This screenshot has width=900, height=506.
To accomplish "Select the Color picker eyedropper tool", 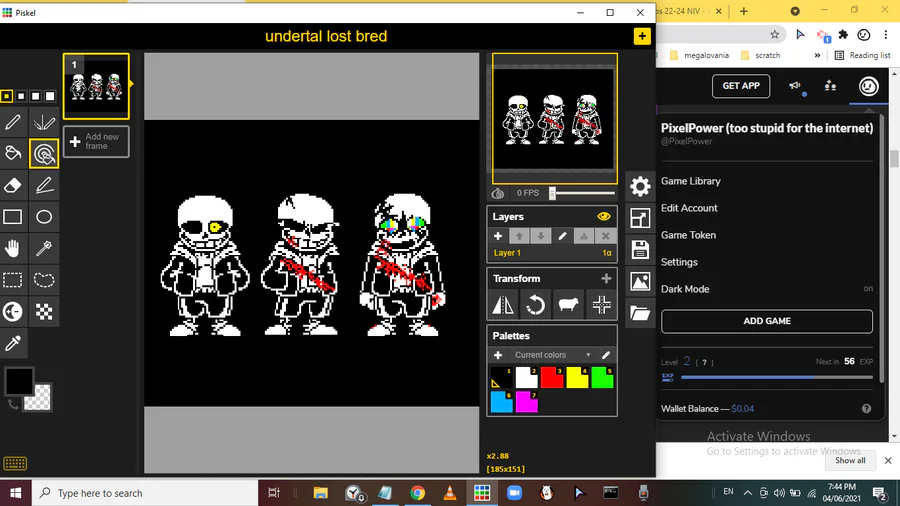I will coord(13,343).
